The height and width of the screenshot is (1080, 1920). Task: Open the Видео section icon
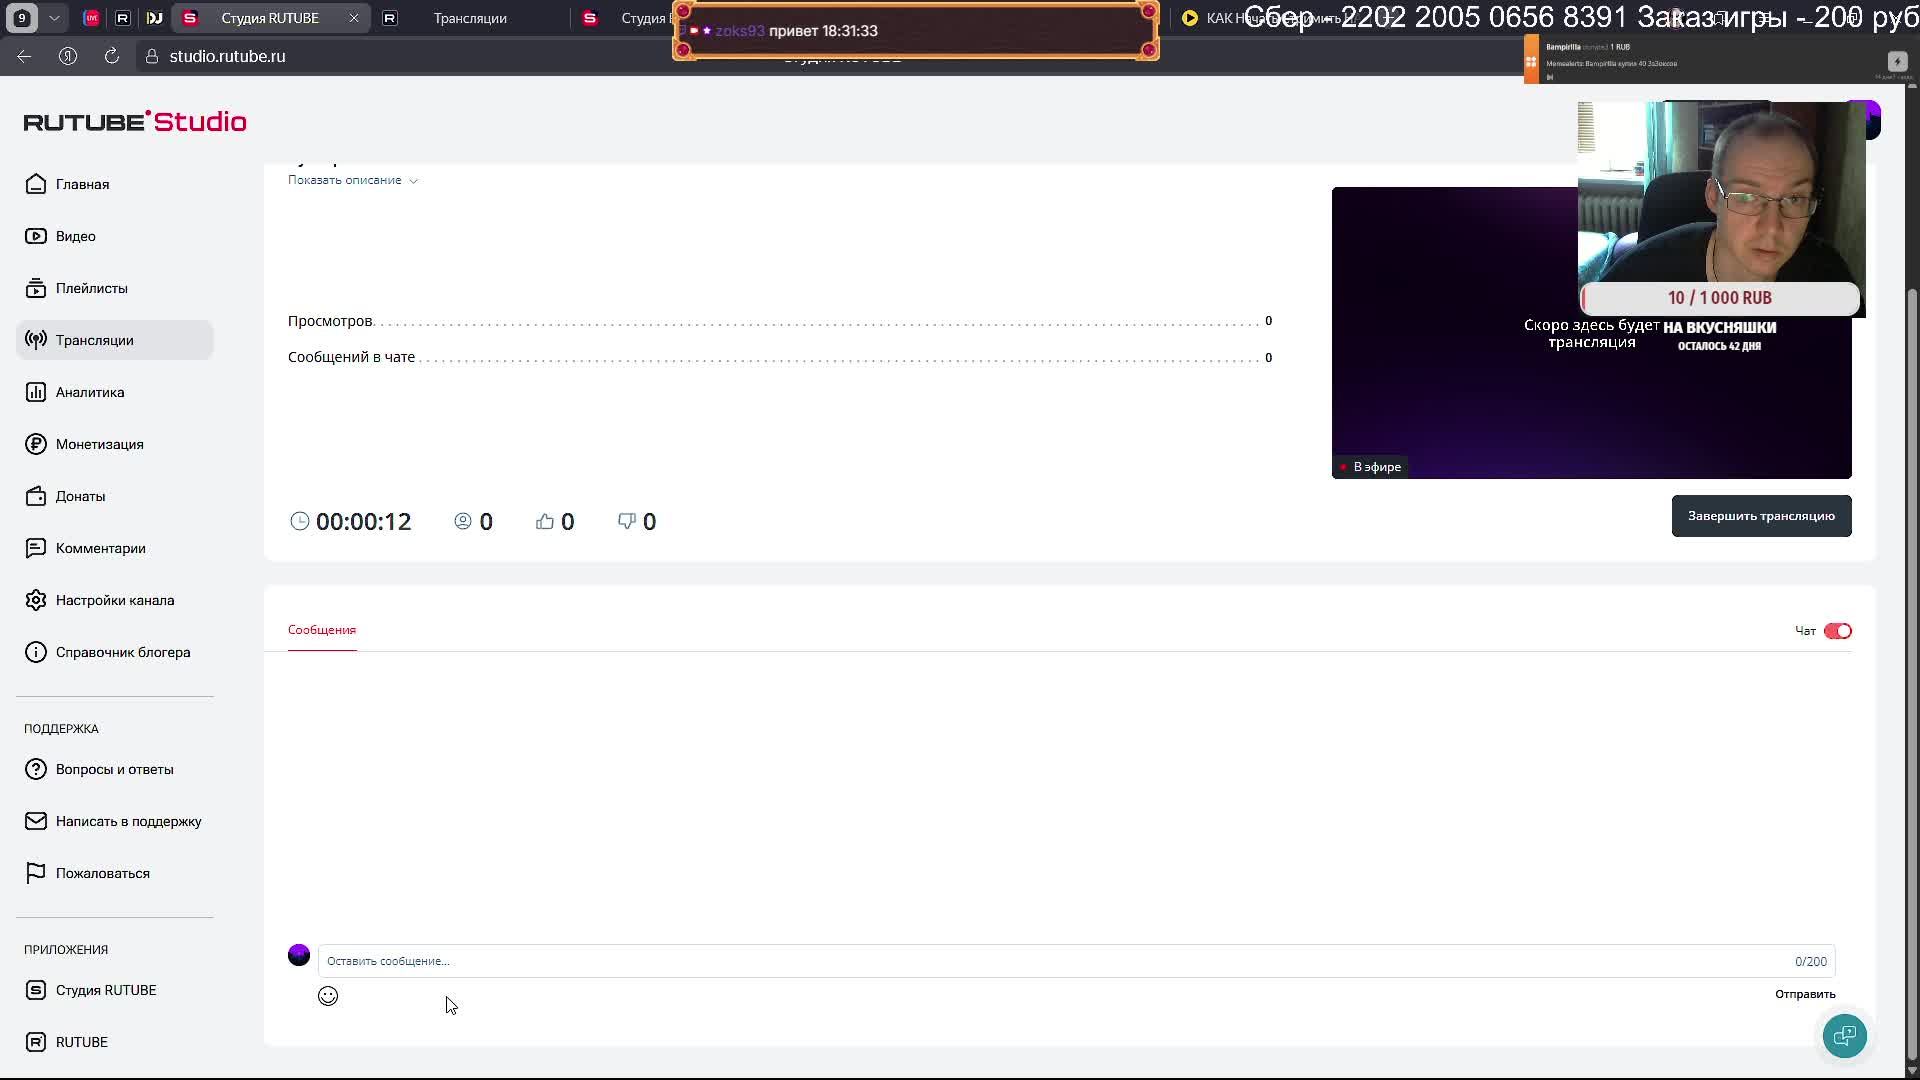36,236
